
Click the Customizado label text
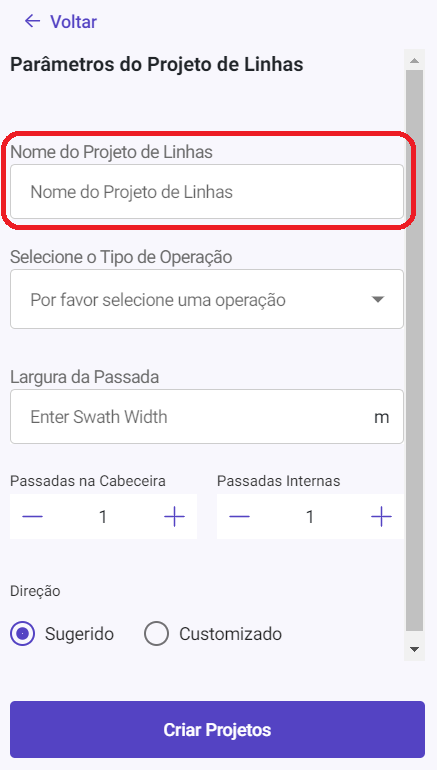[x=230, y=634]
